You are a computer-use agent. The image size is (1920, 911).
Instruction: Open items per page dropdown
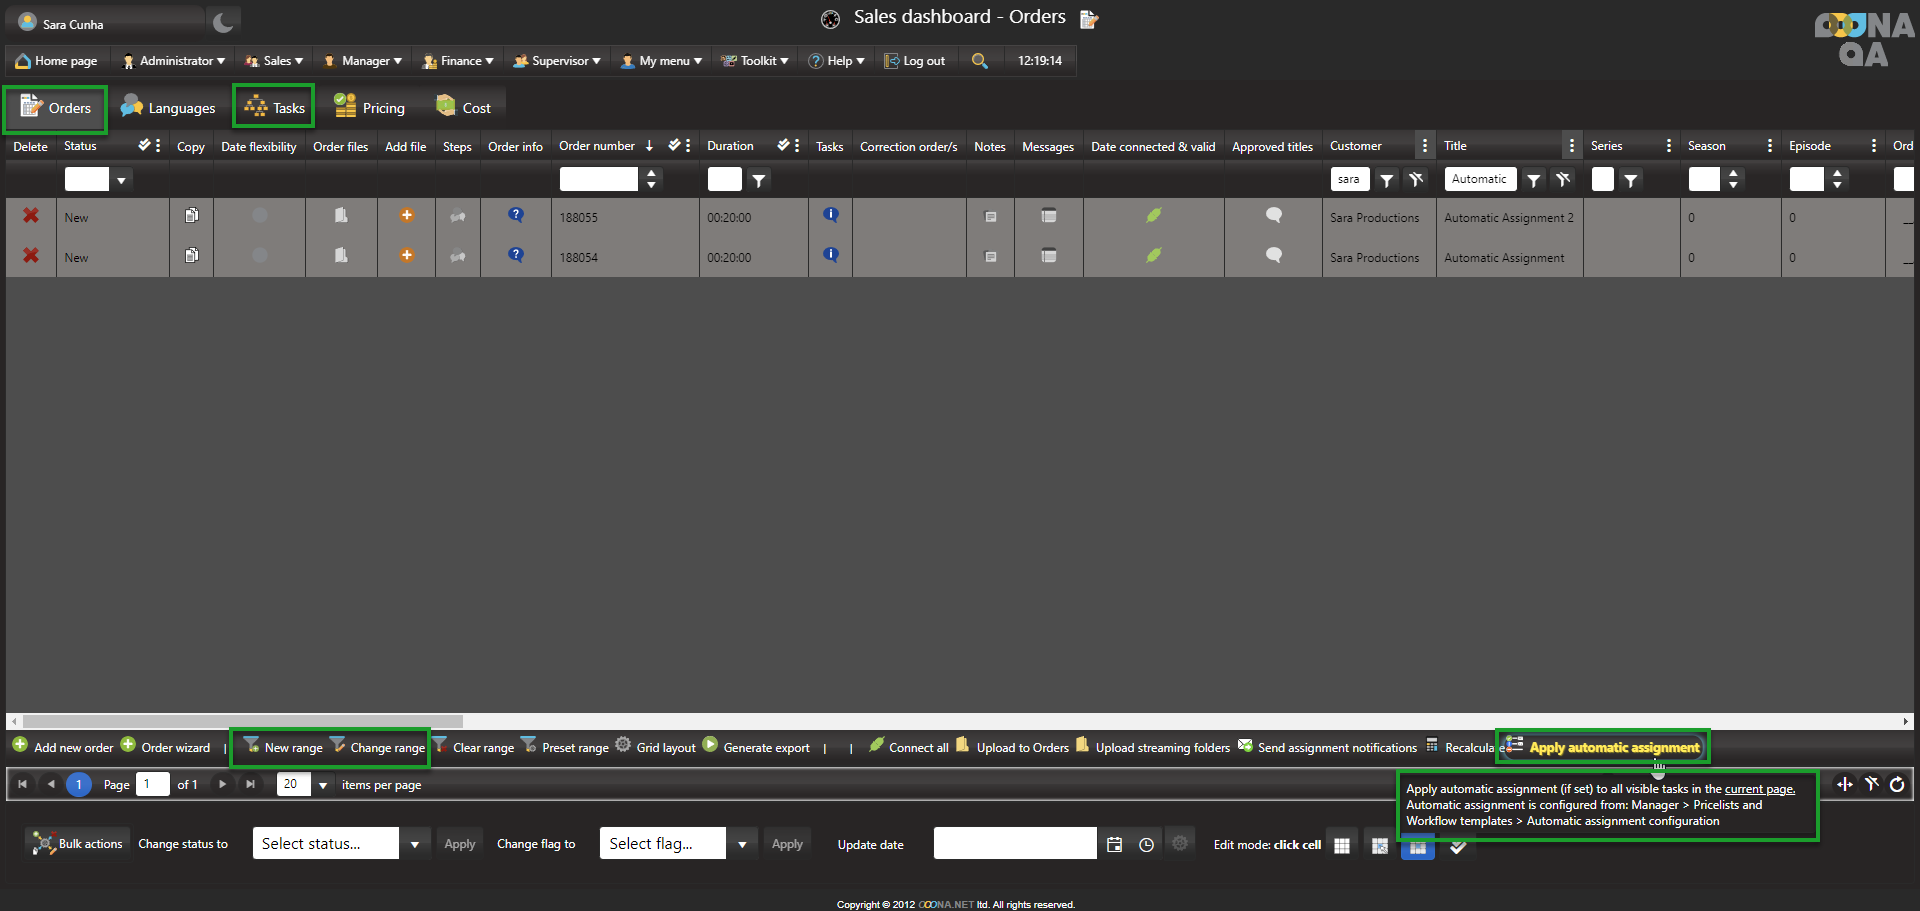323,786
